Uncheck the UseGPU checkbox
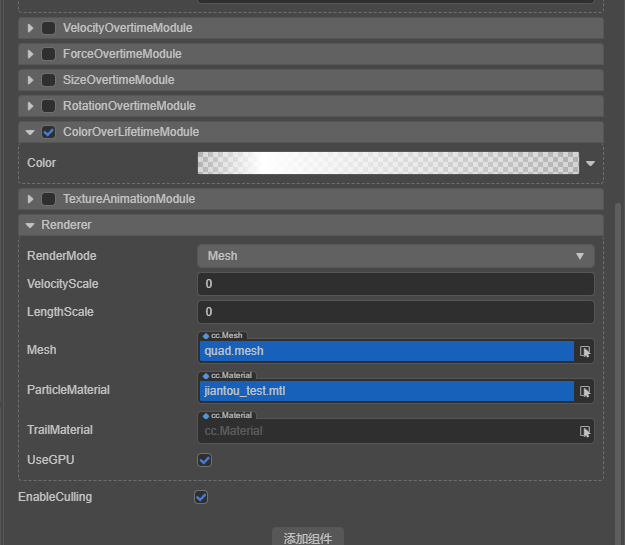Image resolution: width=625 pixels, height=545 pixels. 204,460
